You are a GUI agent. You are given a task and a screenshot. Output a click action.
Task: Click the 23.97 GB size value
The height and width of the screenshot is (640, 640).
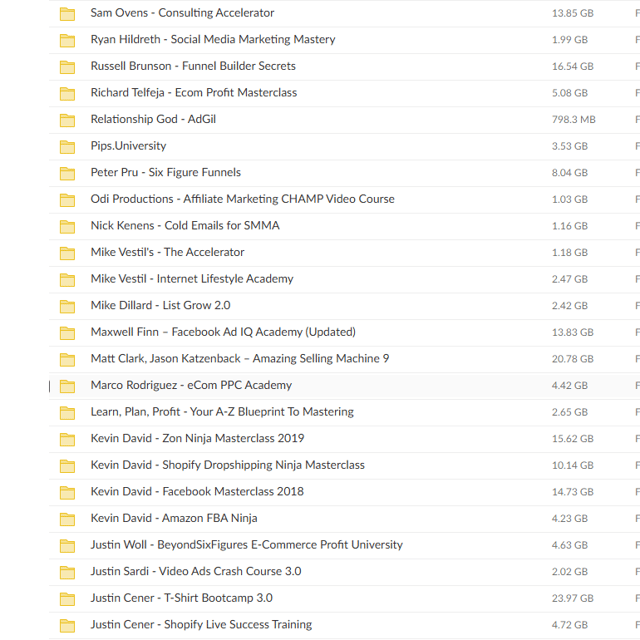click(x=573, y=598)
